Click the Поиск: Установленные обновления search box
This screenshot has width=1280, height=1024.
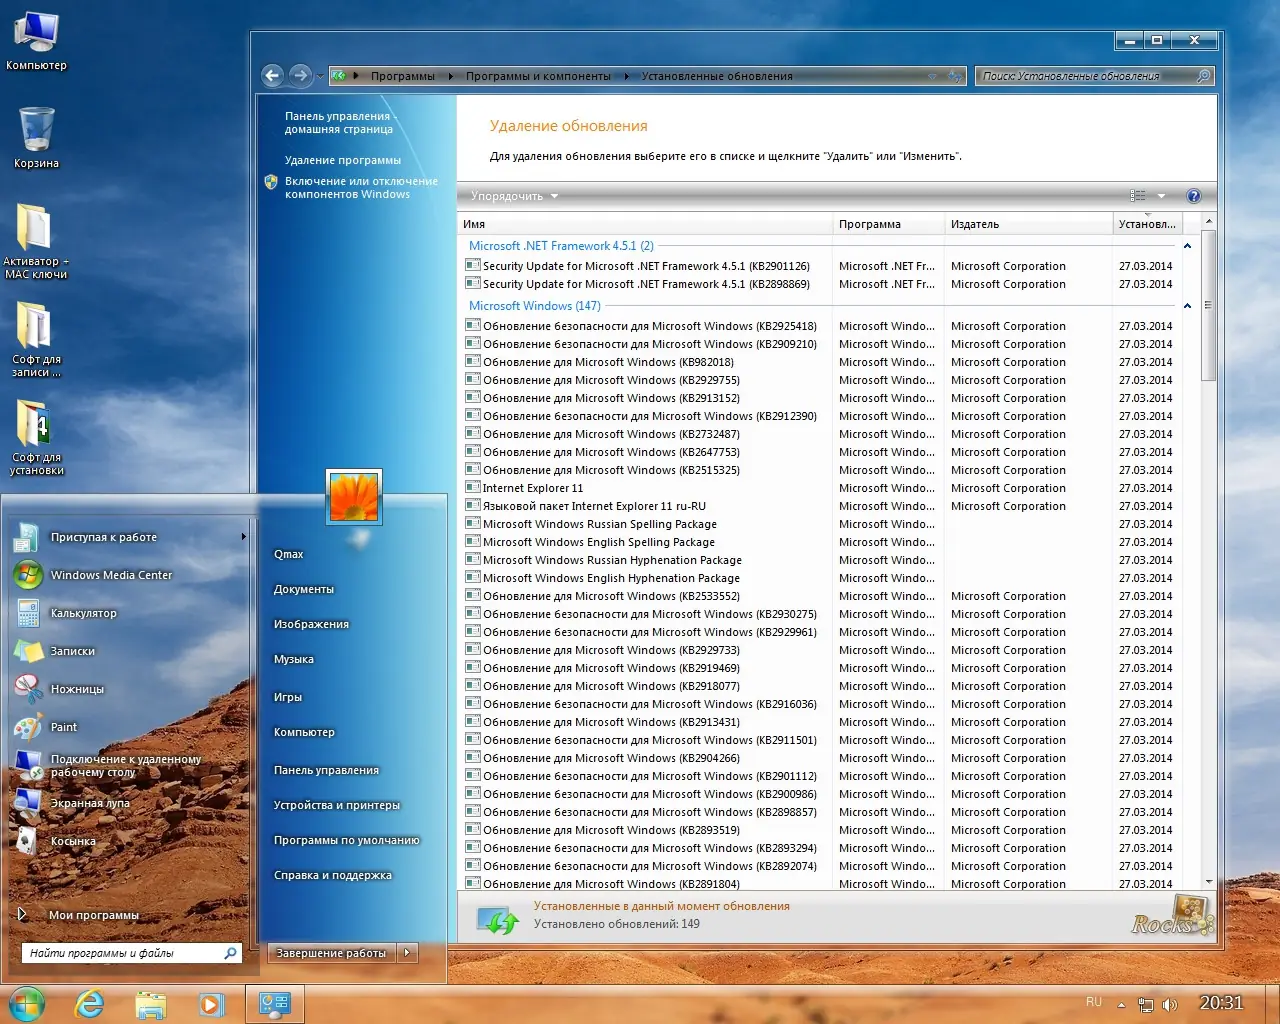pyautogui.click(x=1085, y=76)
